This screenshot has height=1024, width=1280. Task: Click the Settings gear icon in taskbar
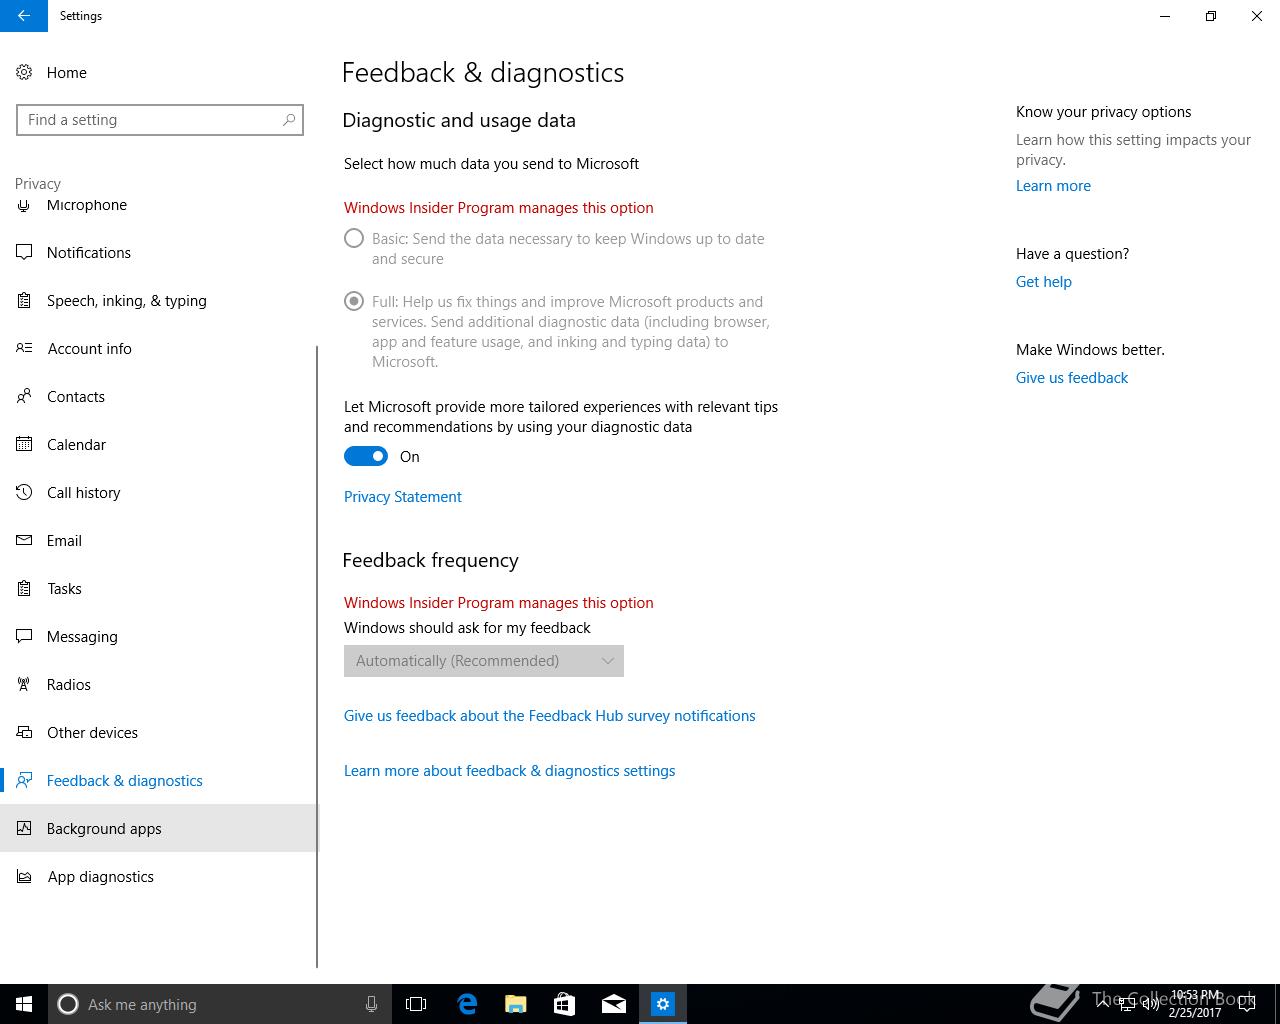663,1004
